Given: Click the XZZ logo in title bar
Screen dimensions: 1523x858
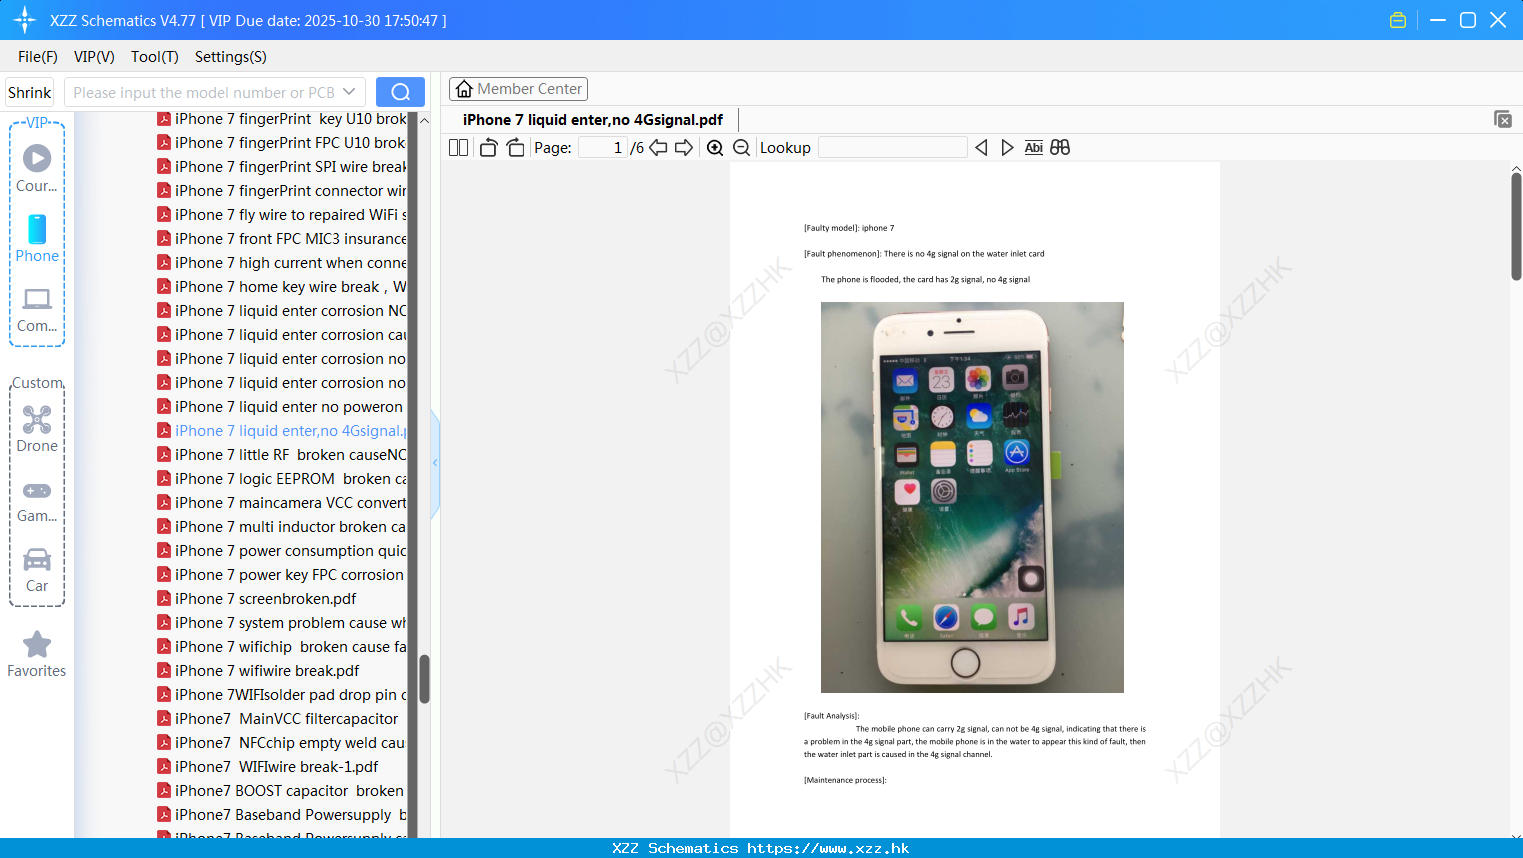Looking at the screenshot, I should pos(25,20).
